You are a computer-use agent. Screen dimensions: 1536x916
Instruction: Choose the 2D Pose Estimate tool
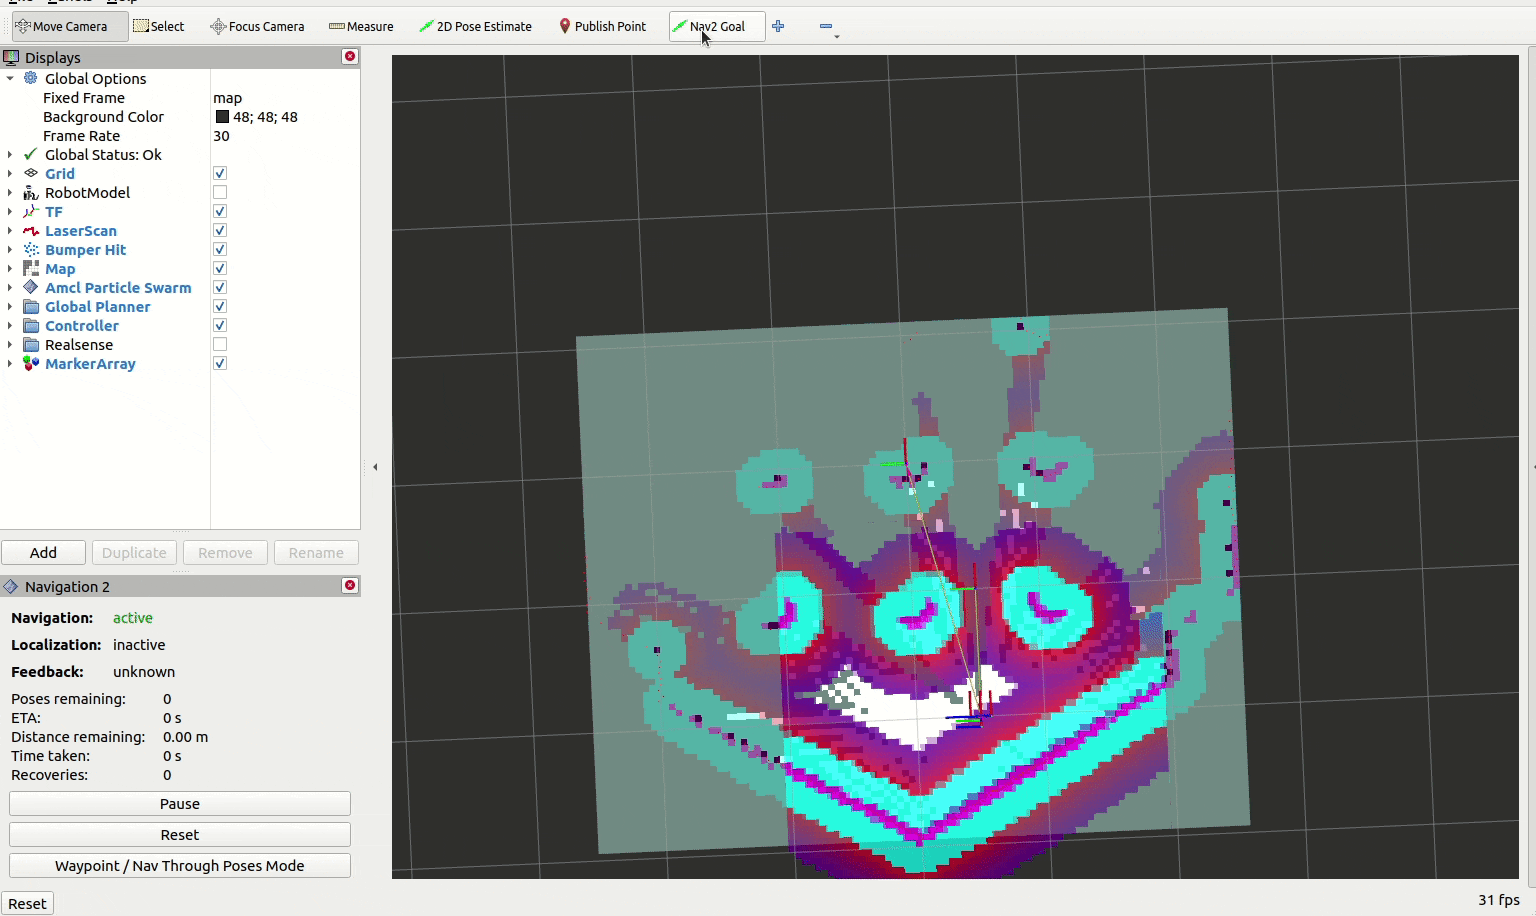[x=475, y=27]
